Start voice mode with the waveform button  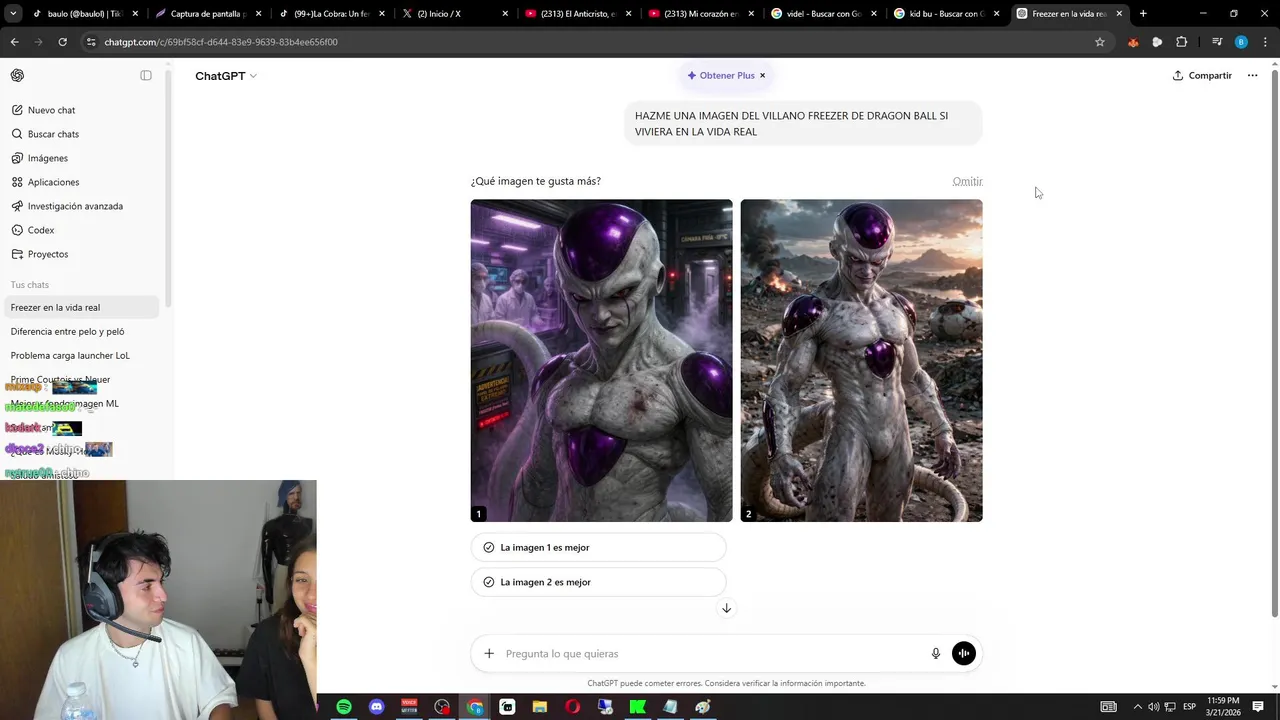[964, 654]
